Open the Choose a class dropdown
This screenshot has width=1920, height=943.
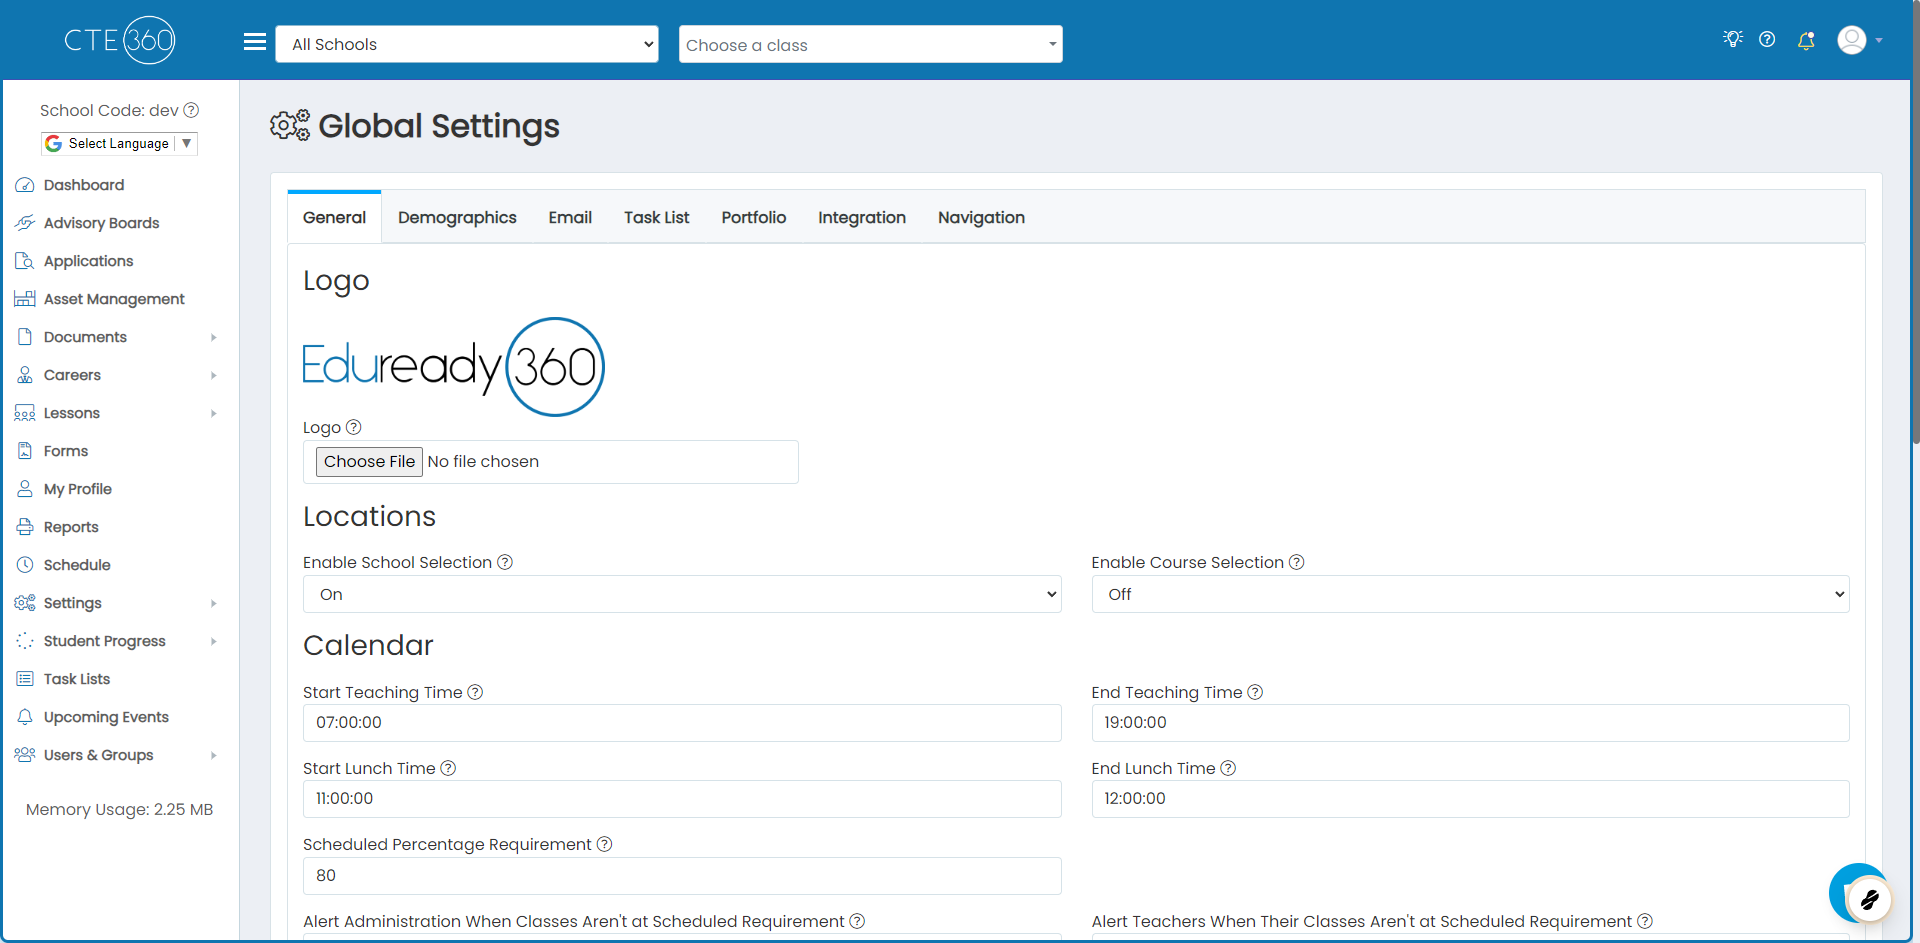870,44
